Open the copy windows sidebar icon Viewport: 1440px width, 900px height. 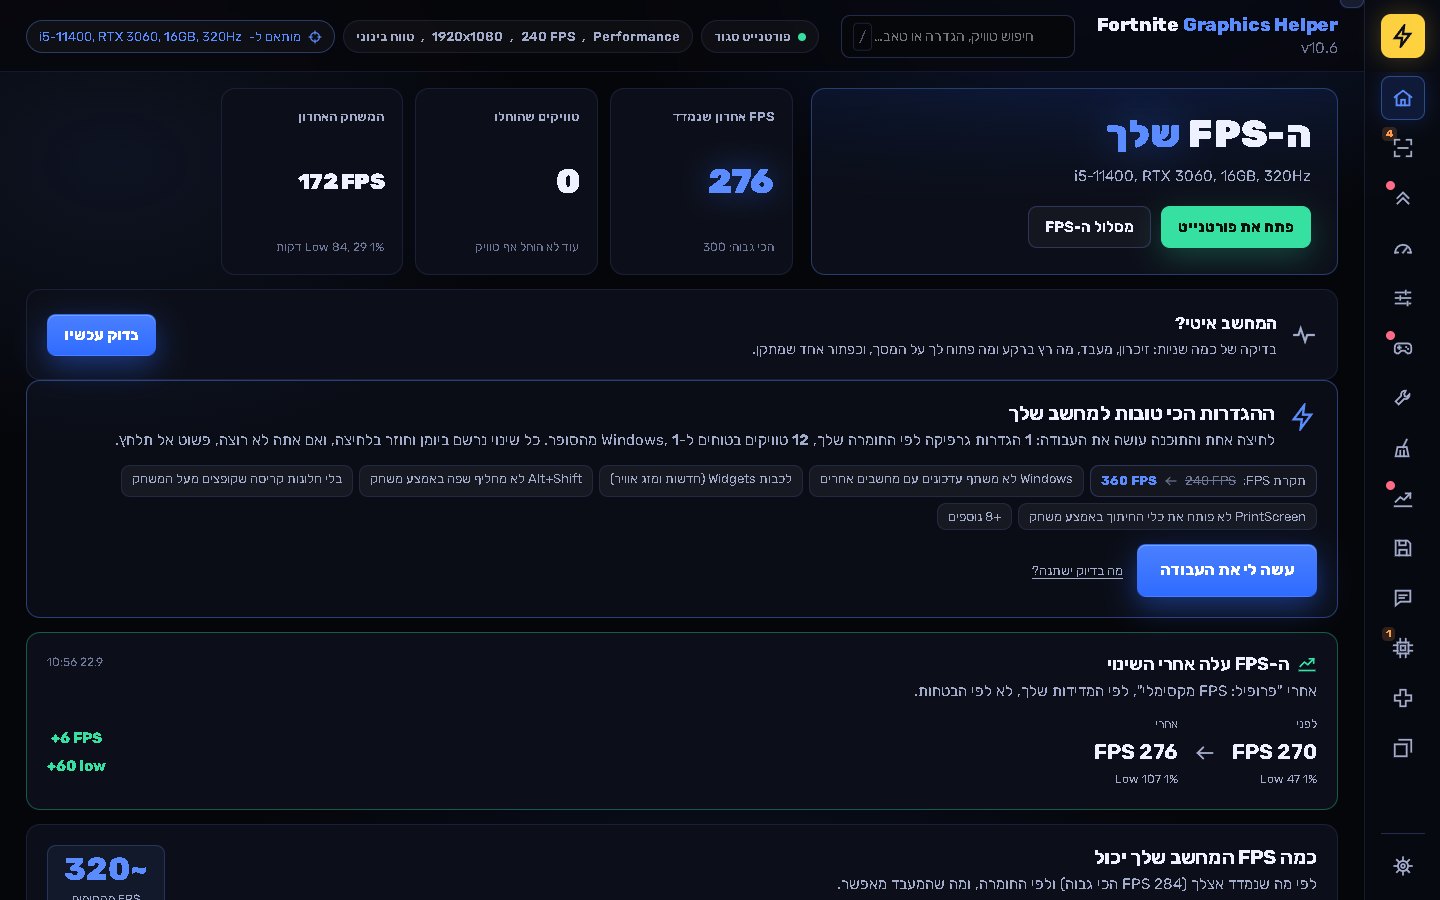coord(1403,748)
